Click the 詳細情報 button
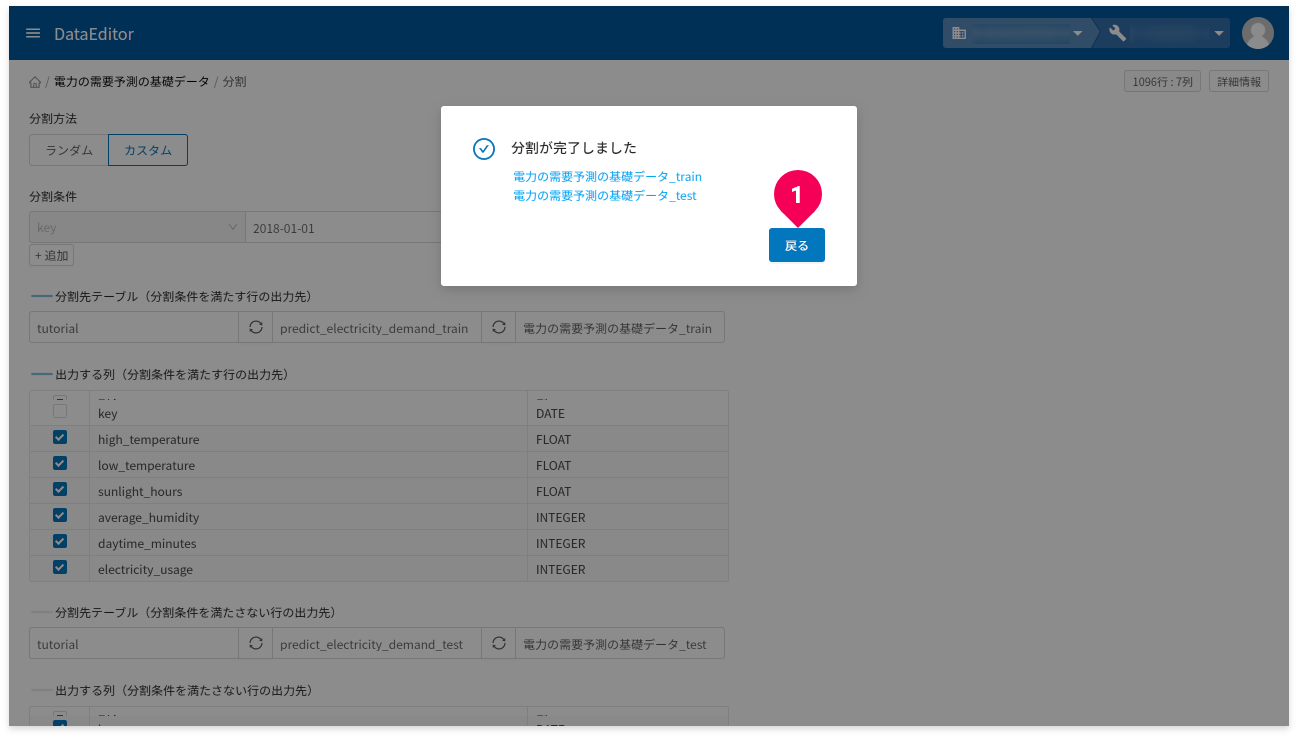Image resolution: width=1298 pixels, height=738 pixels. [1239, 82]
